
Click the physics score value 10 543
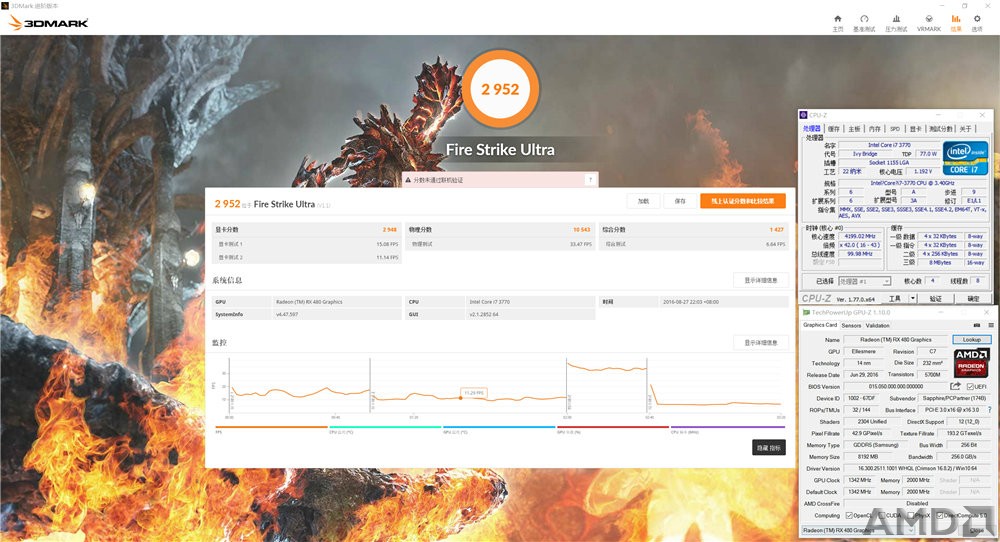(582, 230)
